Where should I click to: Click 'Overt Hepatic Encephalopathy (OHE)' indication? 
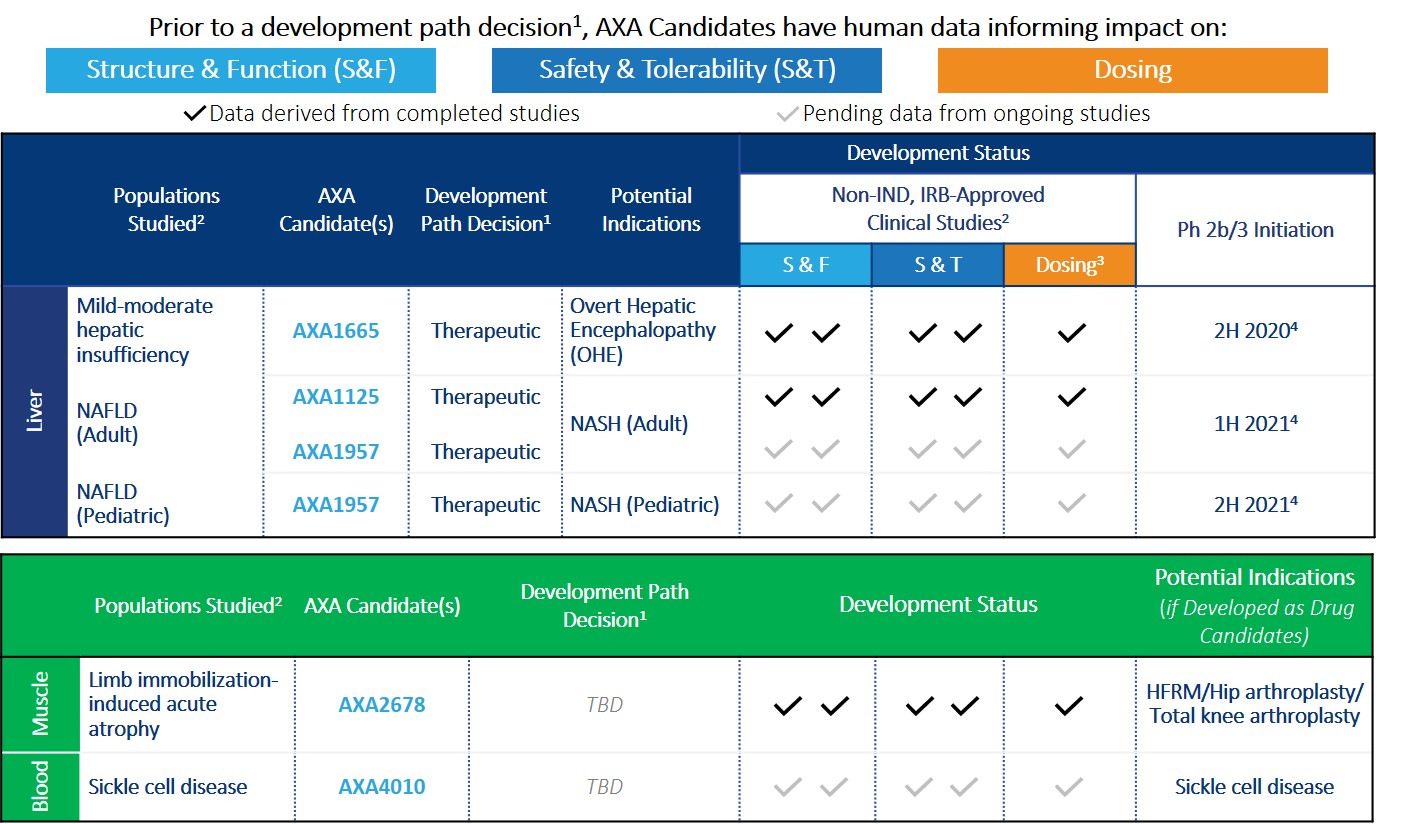643,330
